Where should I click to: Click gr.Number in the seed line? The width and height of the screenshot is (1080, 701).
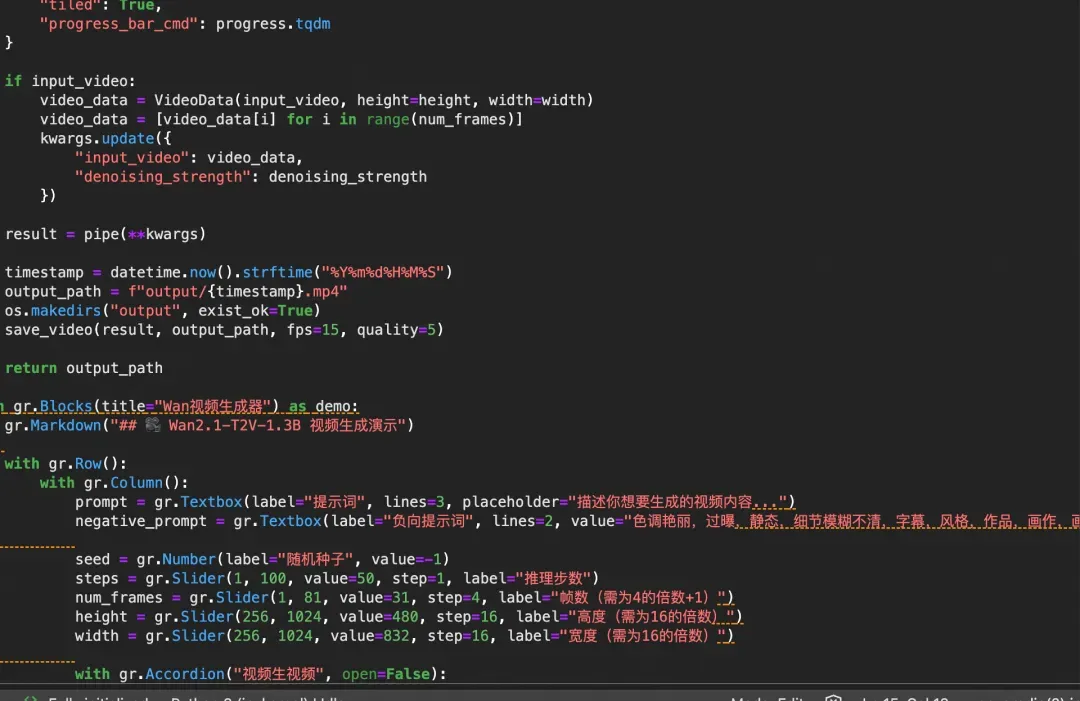click(176, 560)
